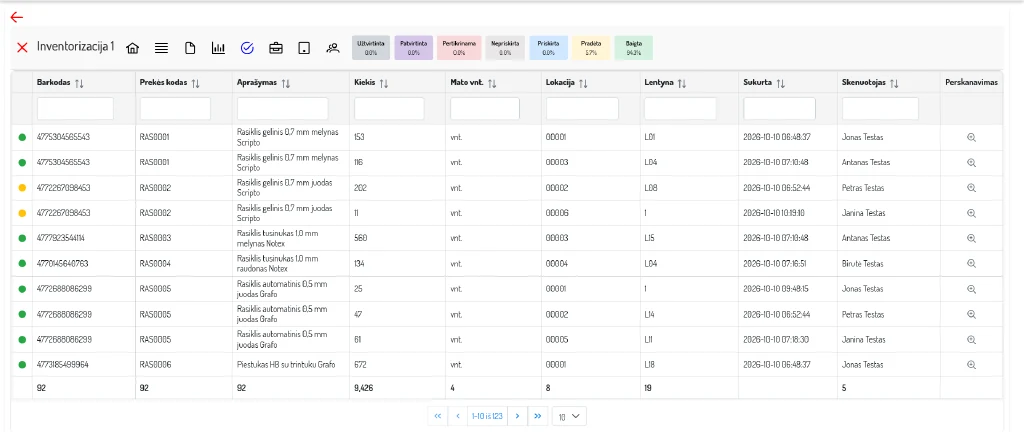Sort by the Lentyna column

(x=681, y=83)
